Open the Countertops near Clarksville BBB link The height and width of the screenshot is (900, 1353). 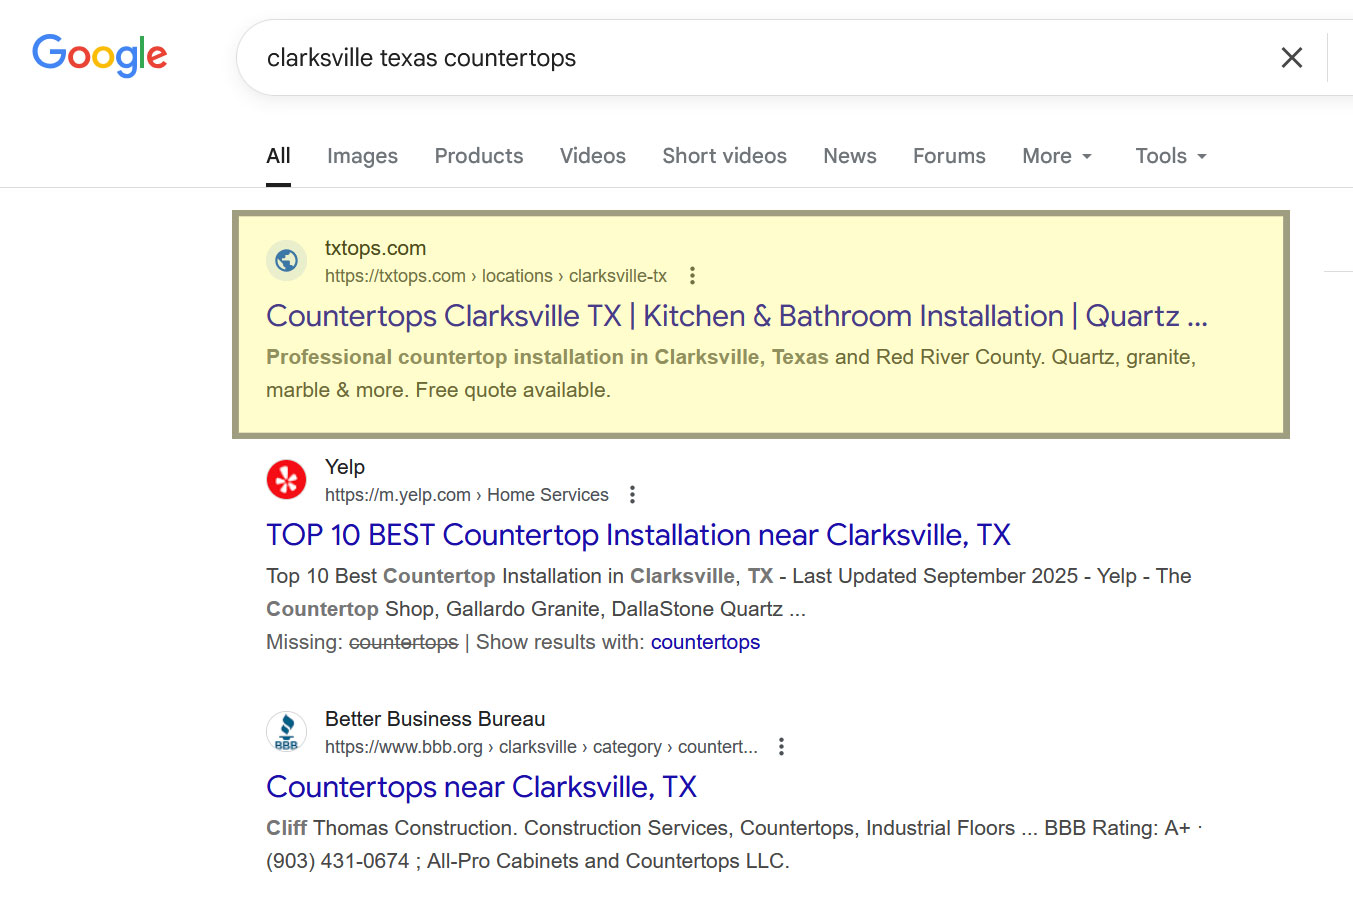481,787
